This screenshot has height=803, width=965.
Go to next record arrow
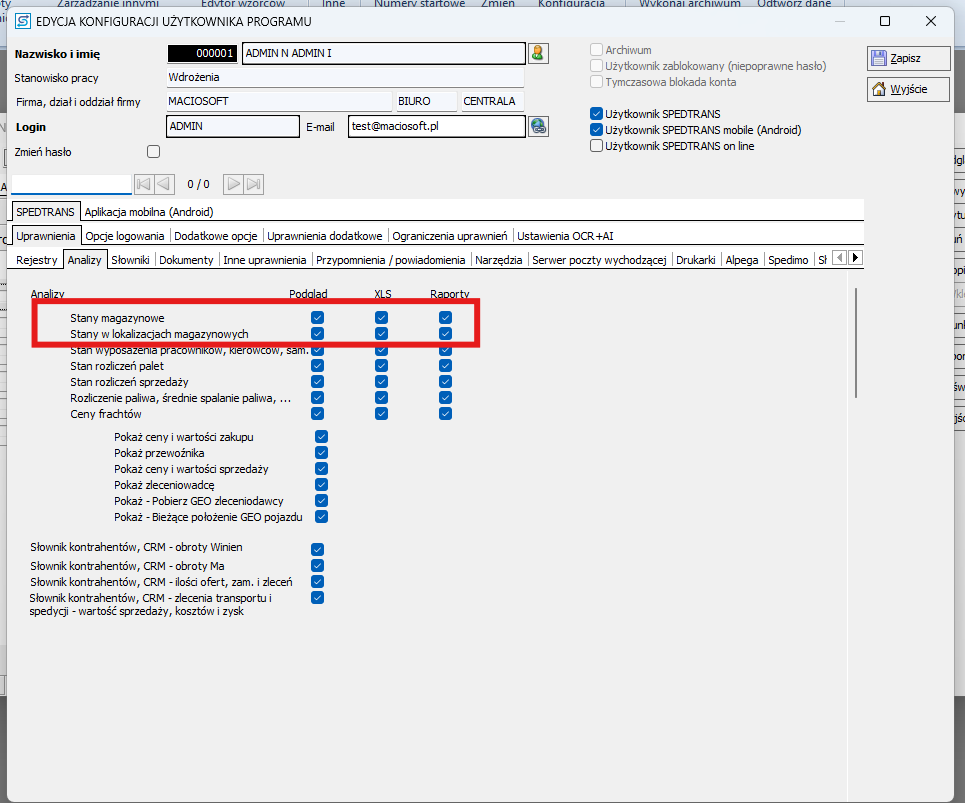(x=233, y=184)
